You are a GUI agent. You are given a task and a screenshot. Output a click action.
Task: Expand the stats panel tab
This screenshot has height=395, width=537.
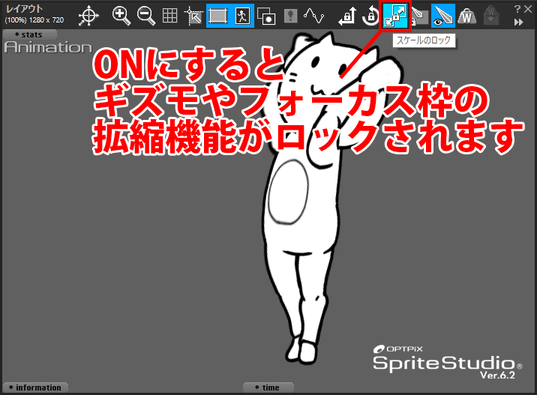(x=29, y=35)
